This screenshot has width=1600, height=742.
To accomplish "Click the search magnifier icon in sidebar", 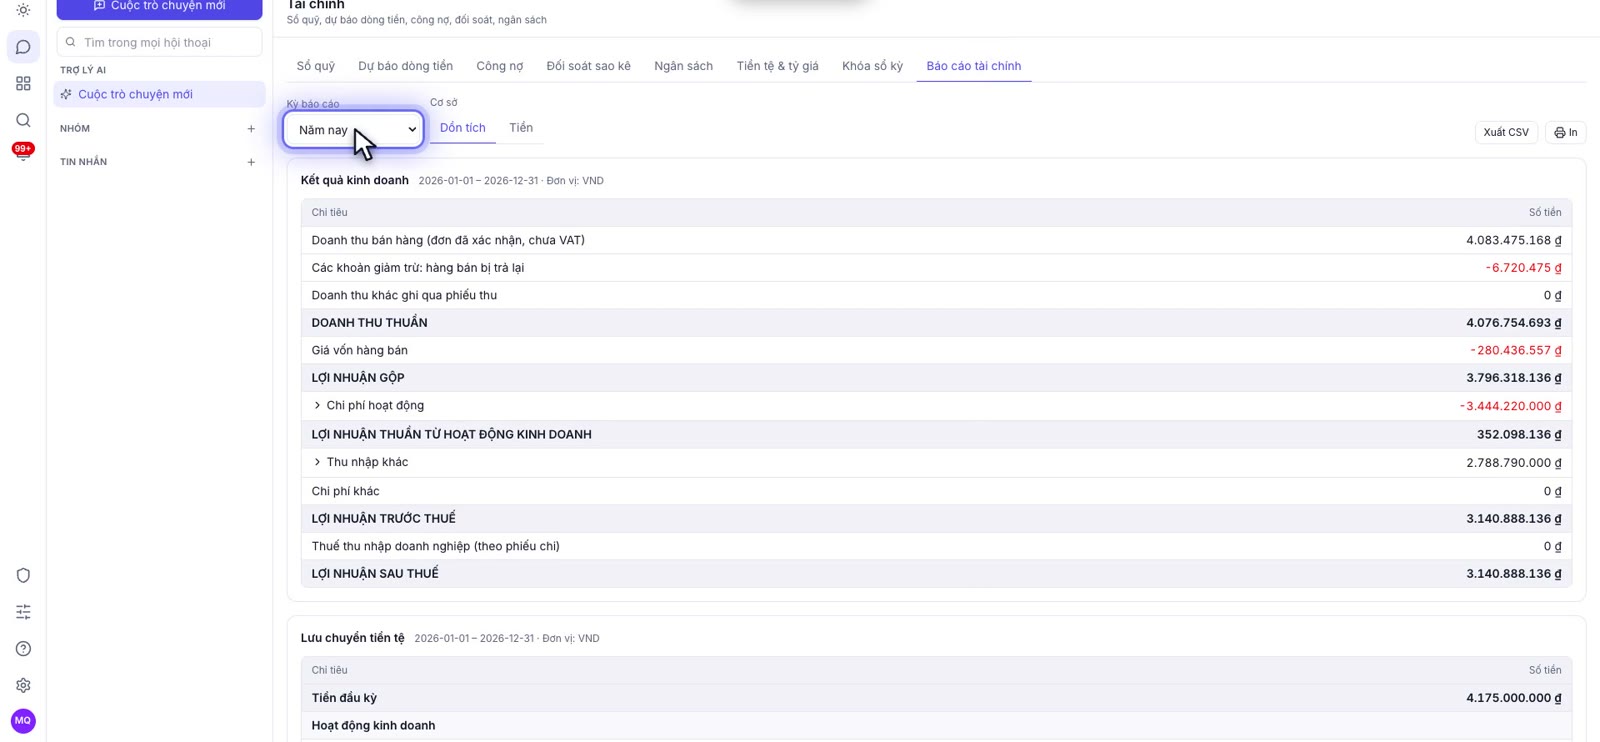I will (23, 120).
